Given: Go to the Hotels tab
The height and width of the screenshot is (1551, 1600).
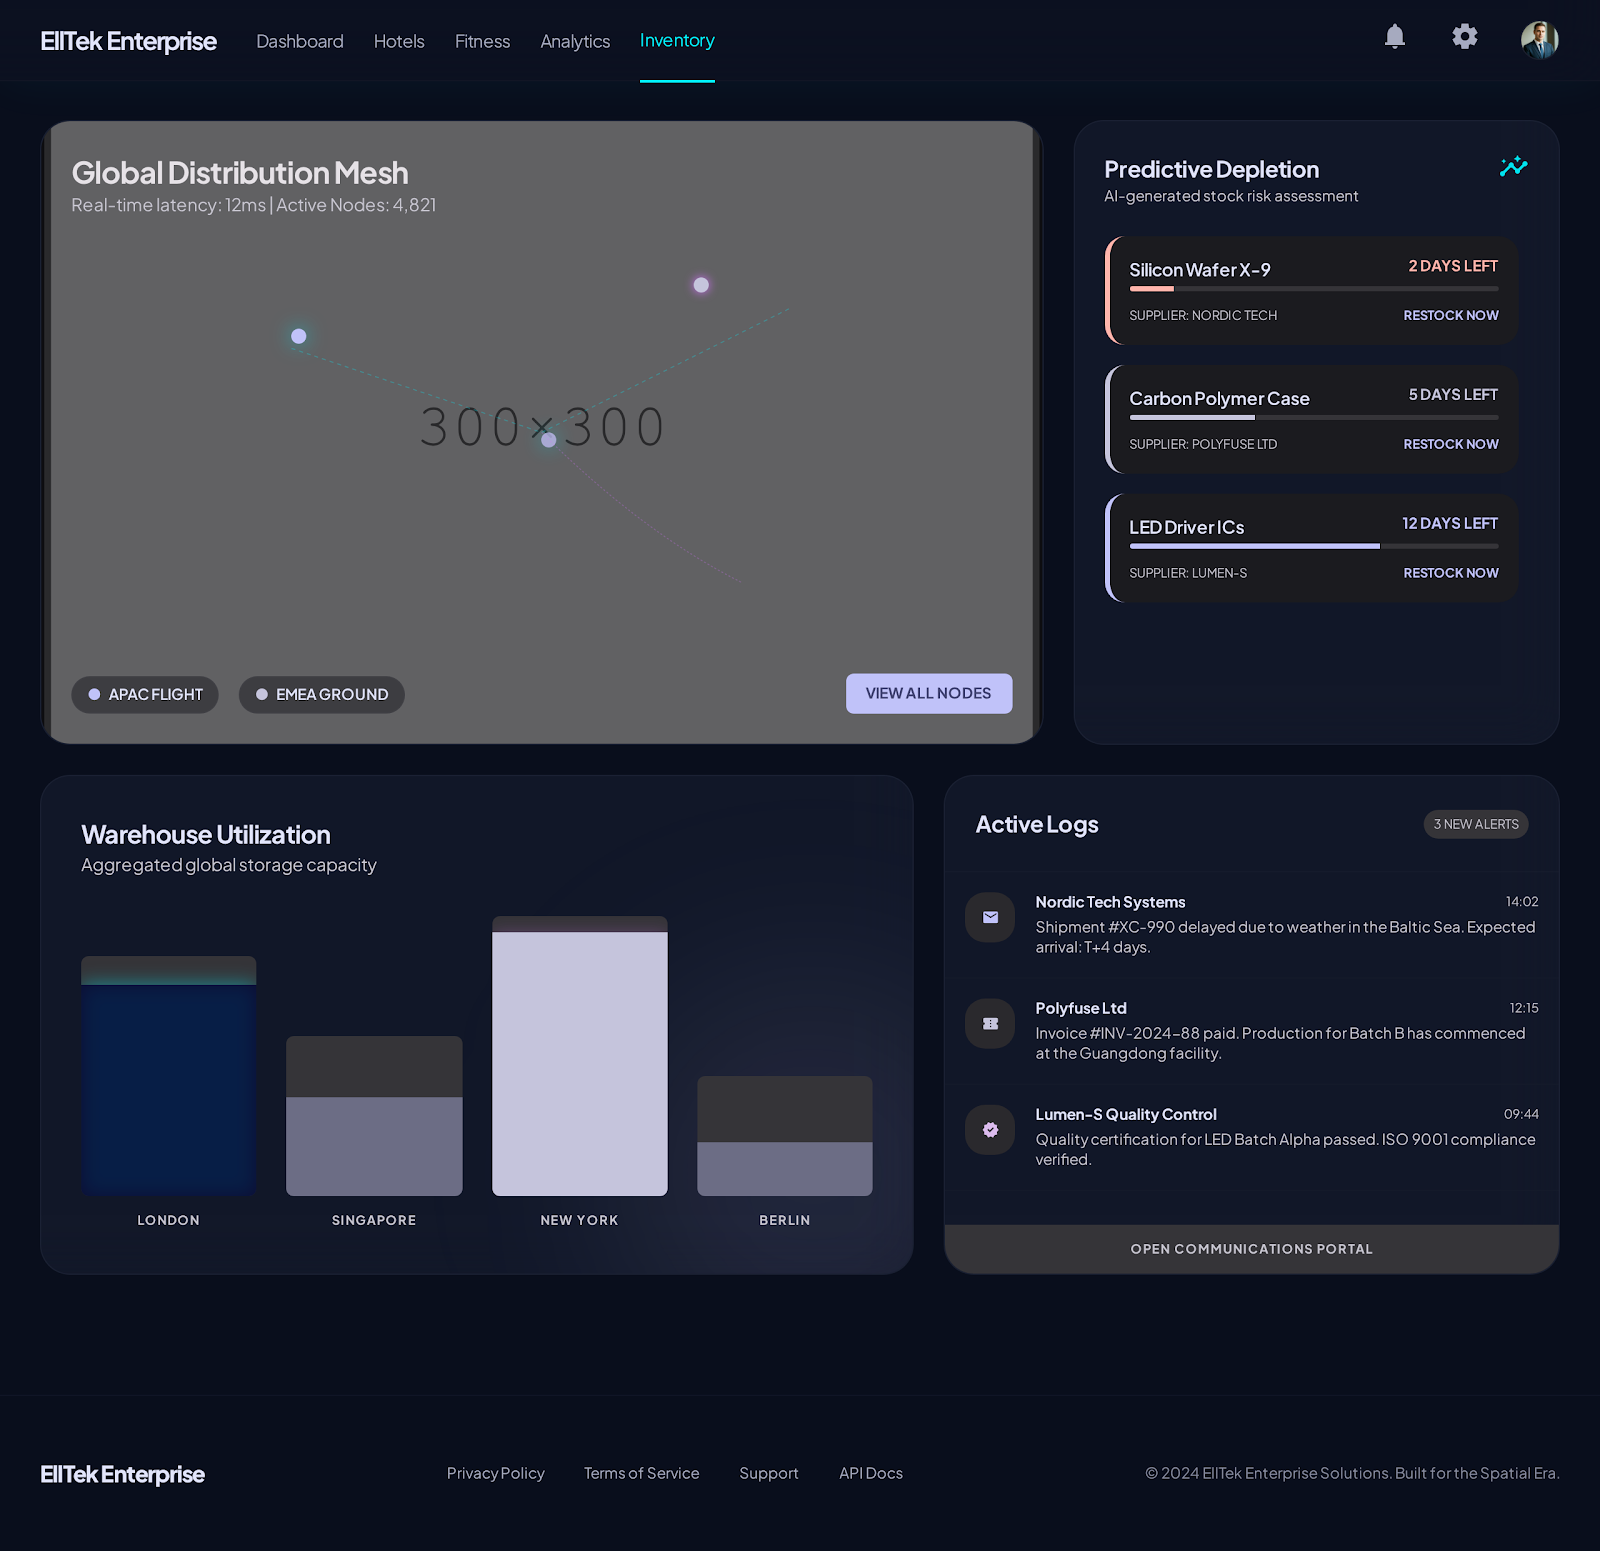Looking at the screenshot, I should (399, 41).
